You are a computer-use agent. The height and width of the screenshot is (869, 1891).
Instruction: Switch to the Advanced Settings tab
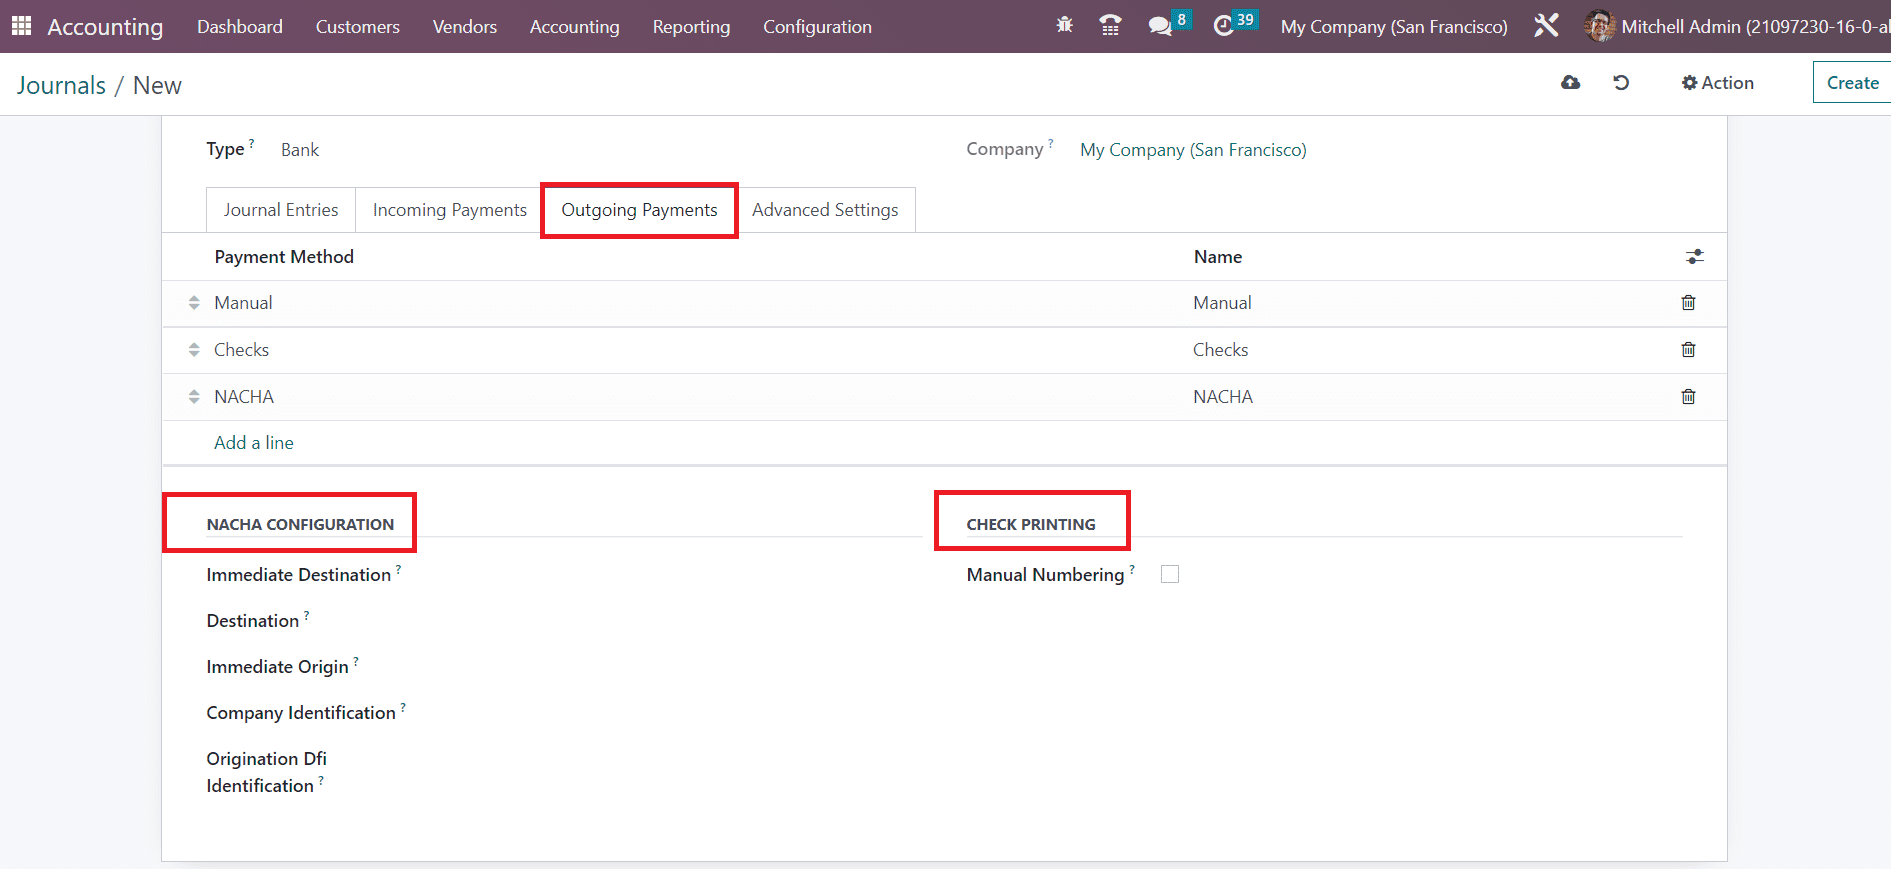(824, 210)
